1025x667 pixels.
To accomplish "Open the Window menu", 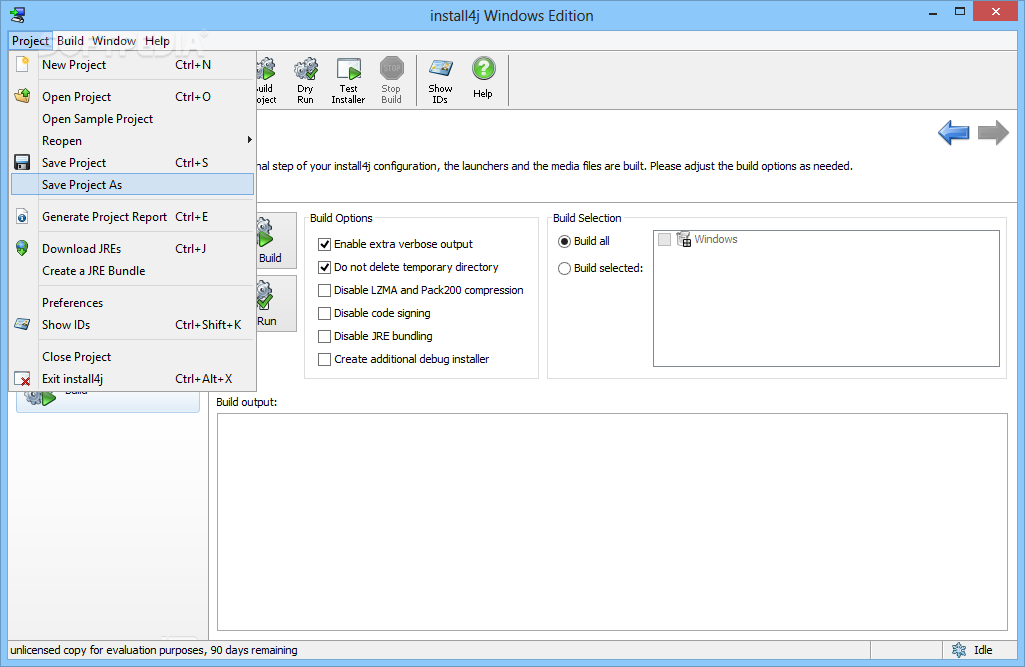I will coord(114,41).
